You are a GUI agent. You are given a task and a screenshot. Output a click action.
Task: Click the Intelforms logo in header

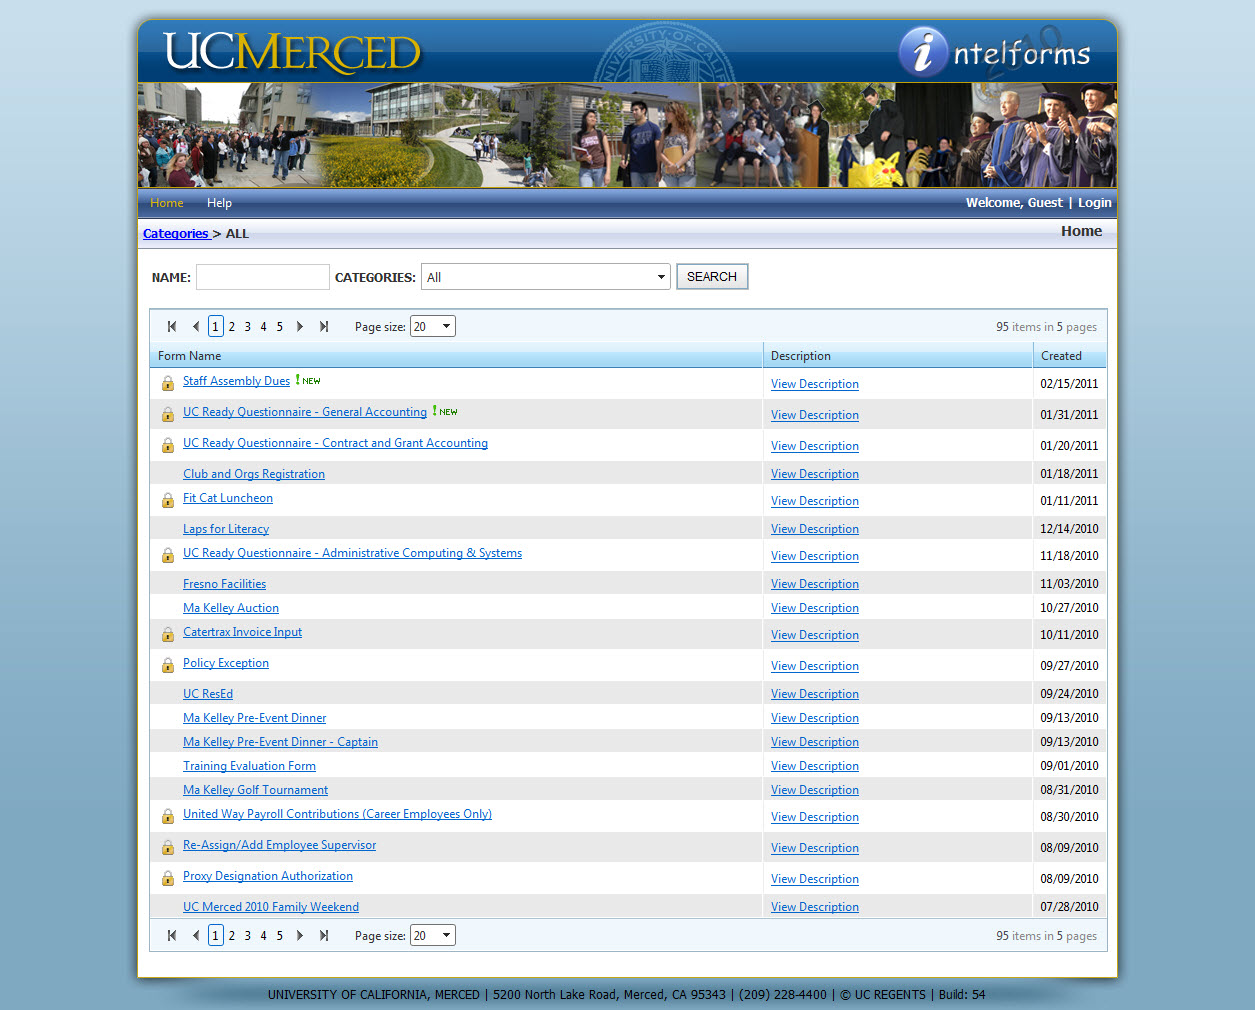995,53
